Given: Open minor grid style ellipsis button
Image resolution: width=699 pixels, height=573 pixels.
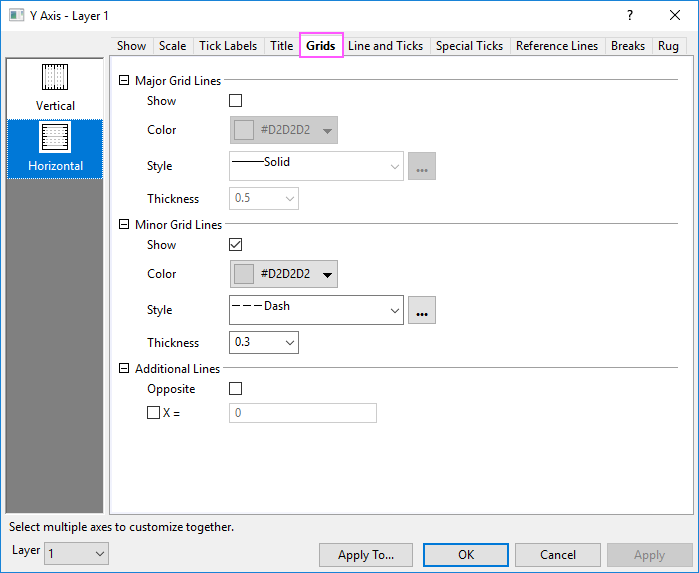Looking at the screenshot, I should tap(422, 310).
